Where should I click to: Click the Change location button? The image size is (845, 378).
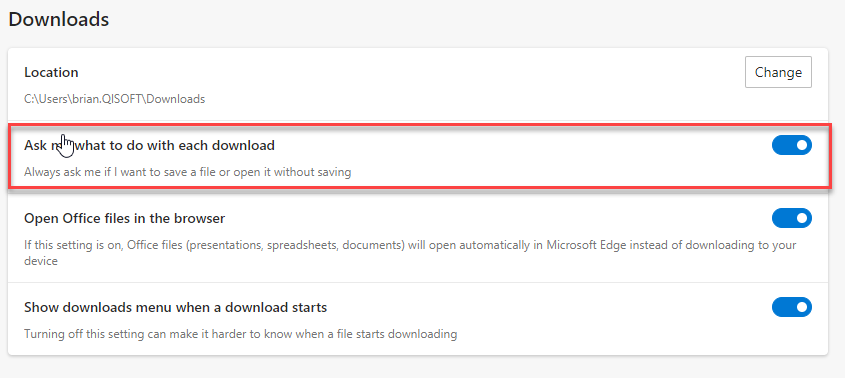click(x=778, y=72)
